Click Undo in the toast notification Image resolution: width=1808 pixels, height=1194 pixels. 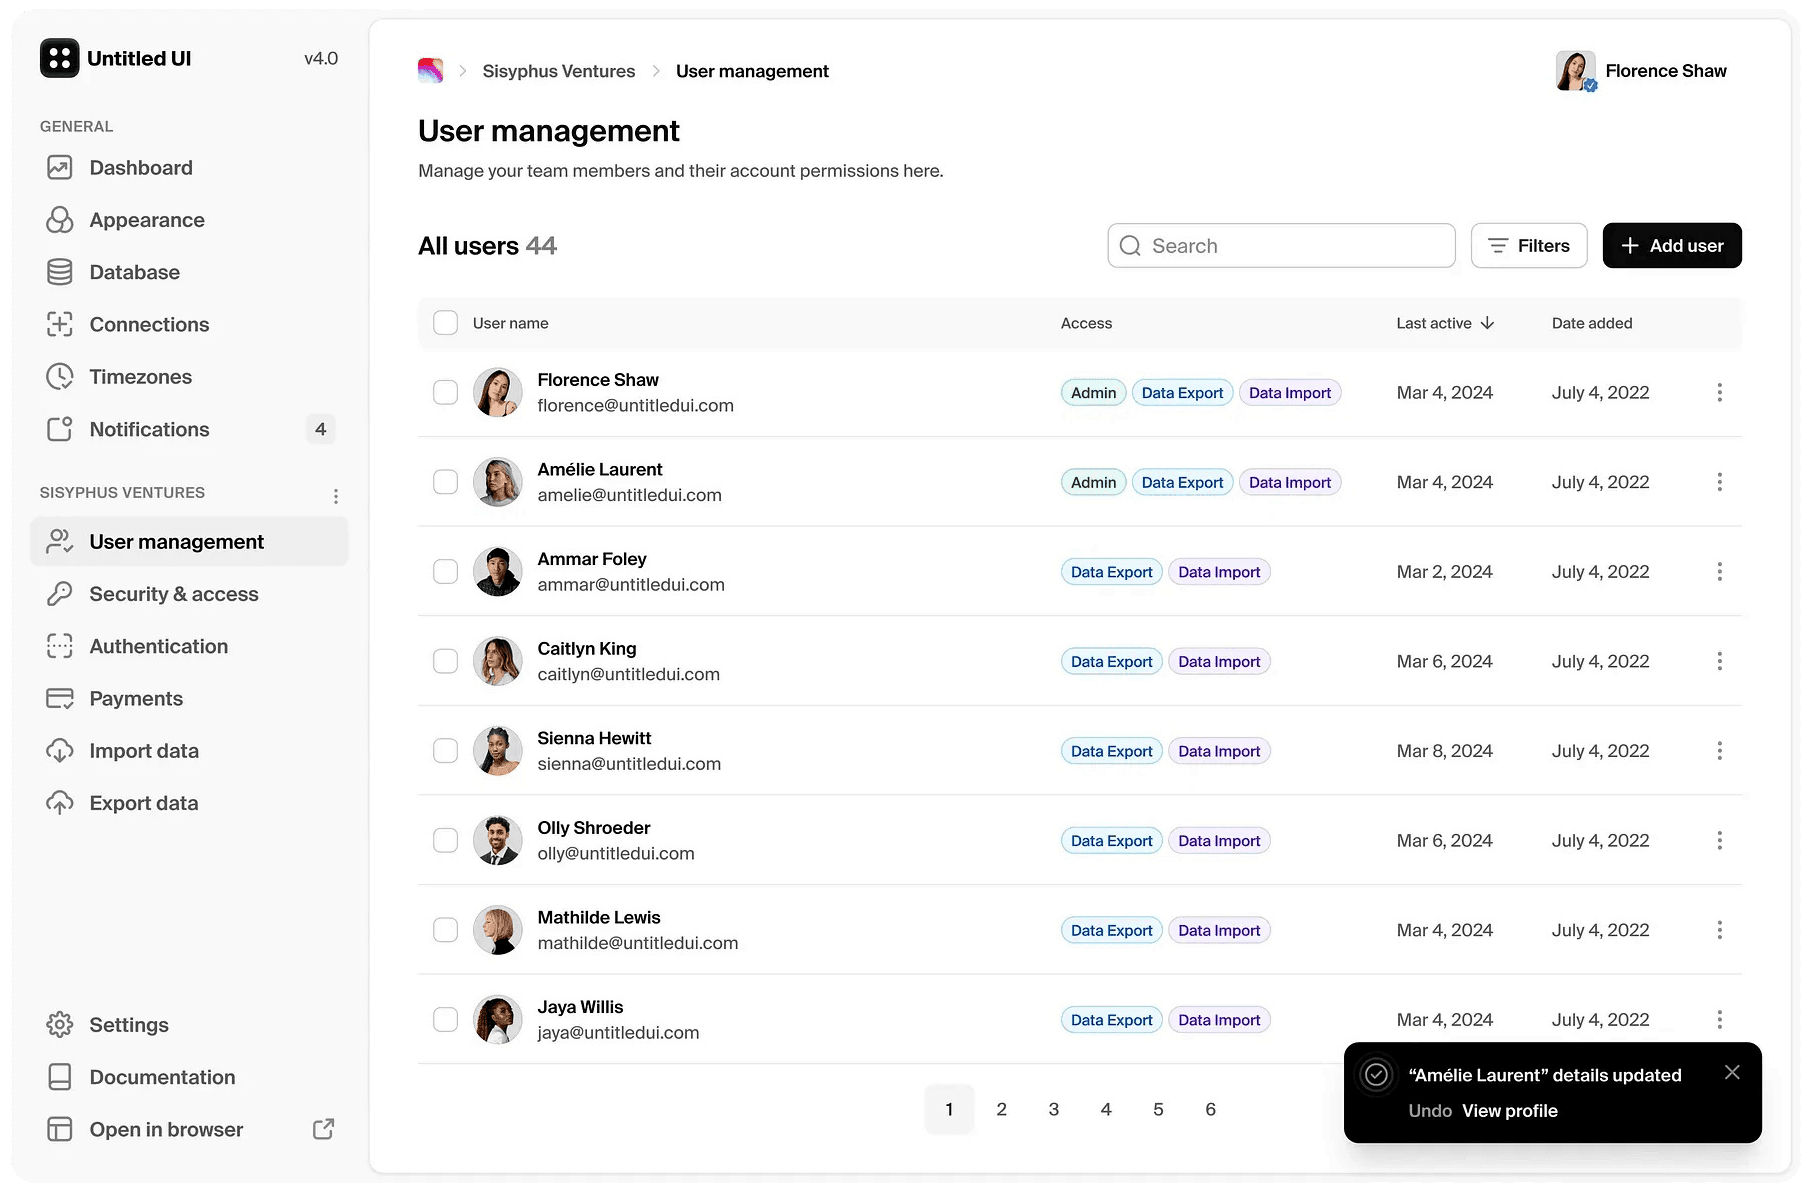1430,1111
